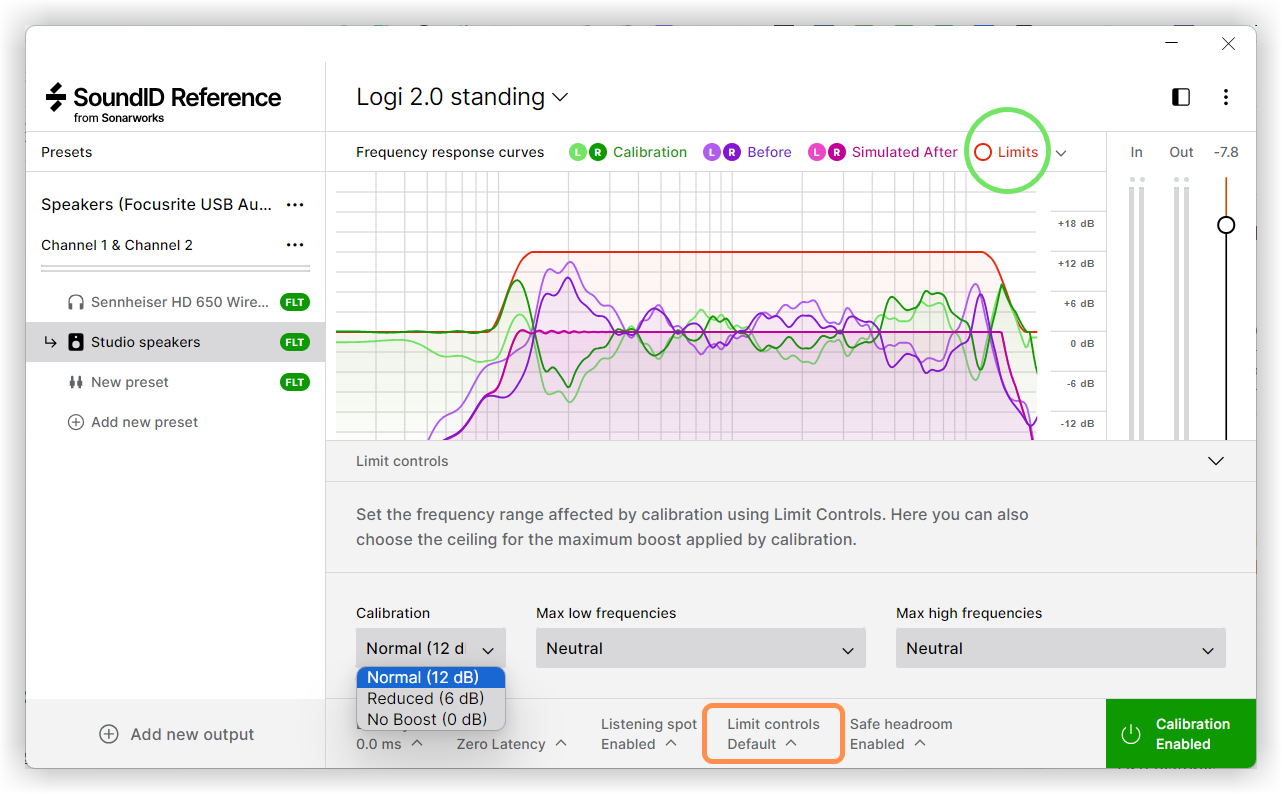Screen dimensions: 1282x794
Task: Expand the frequency response curves chevron
Action: (1061, 153)
